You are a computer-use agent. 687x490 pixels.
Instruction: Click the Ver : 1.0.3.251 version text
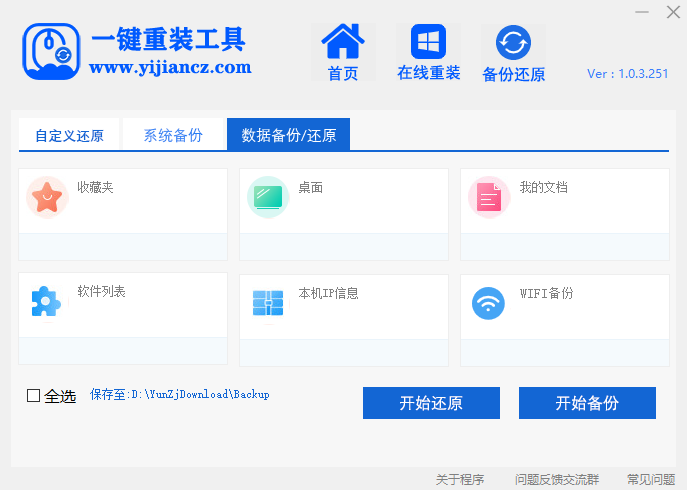click(627, 74)
